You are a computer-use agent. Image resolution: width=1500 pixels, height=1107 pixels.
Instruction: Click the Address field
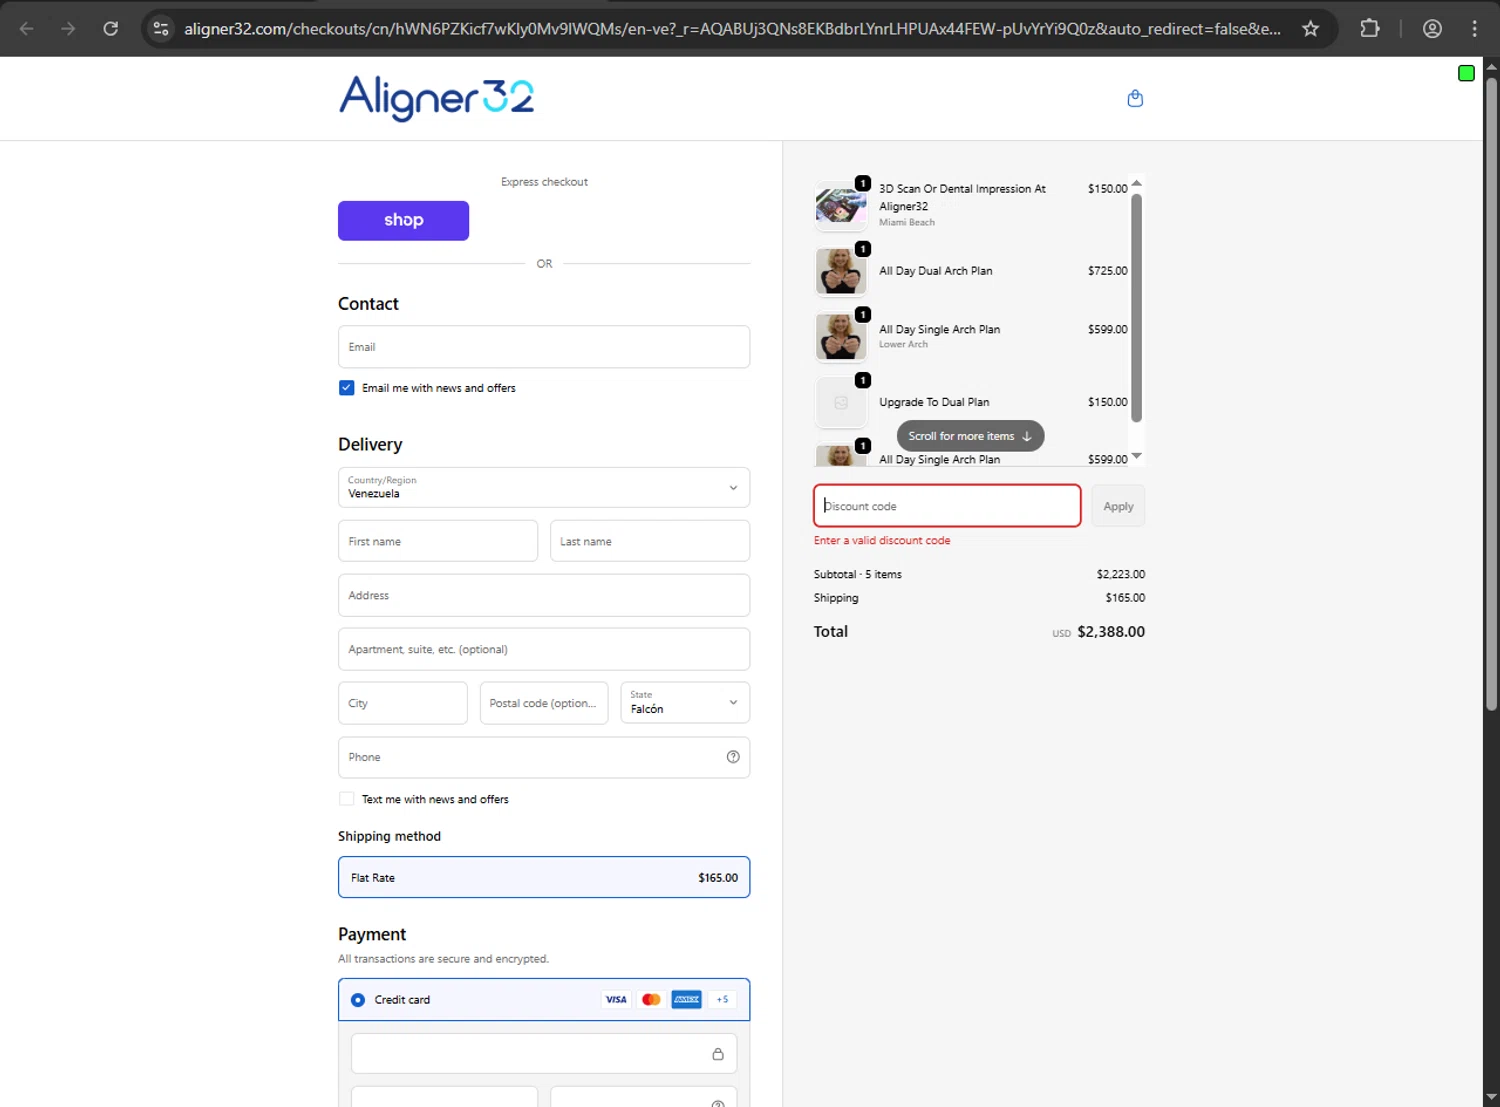tap(544, 595)
